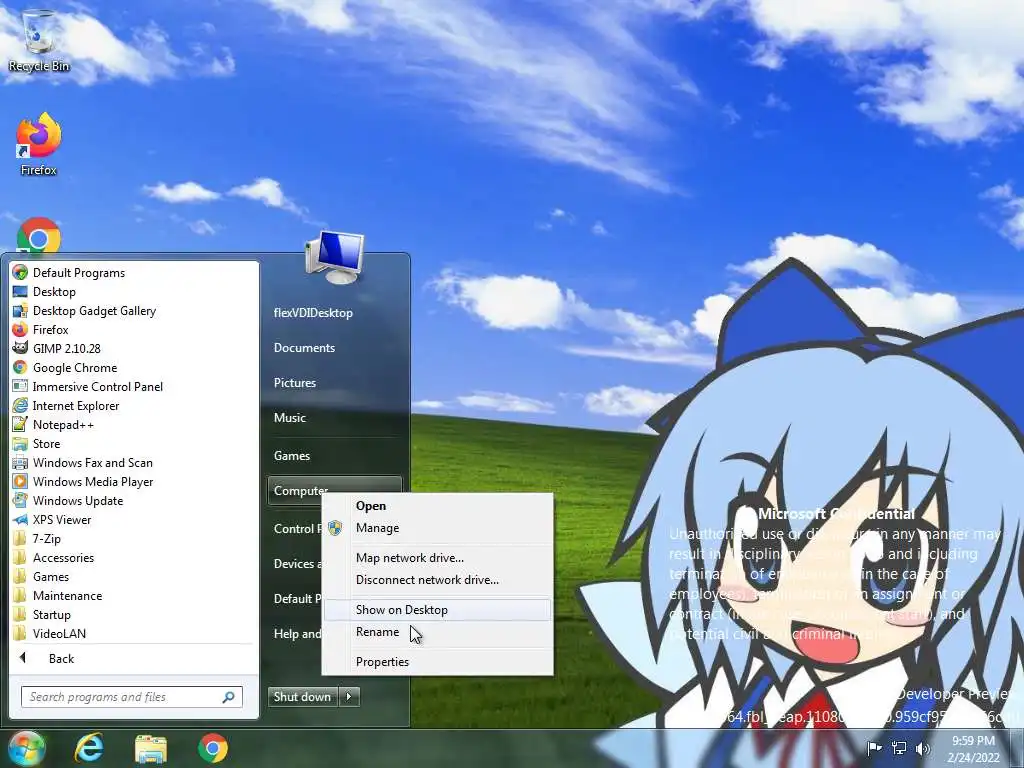Click the GIMP 2.10.28 icon
Viewport: 1024px width, 768px height.
click(20, 348)
